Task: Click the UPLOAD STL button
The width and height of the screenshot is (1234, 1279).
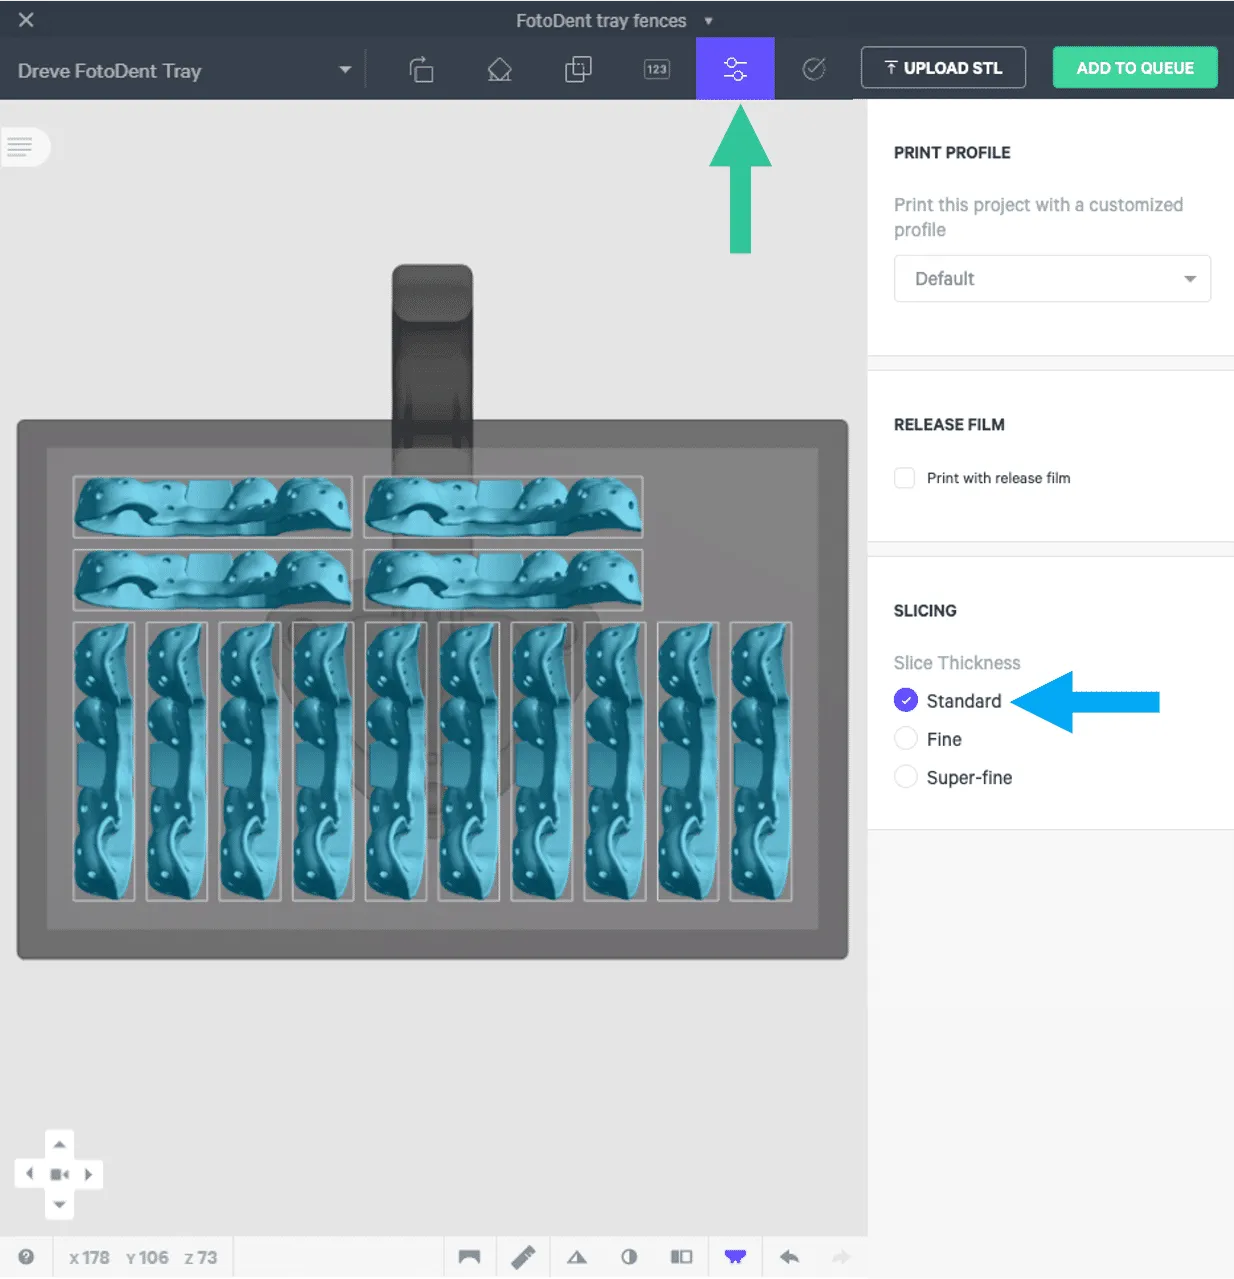Action: click(943, 68)
